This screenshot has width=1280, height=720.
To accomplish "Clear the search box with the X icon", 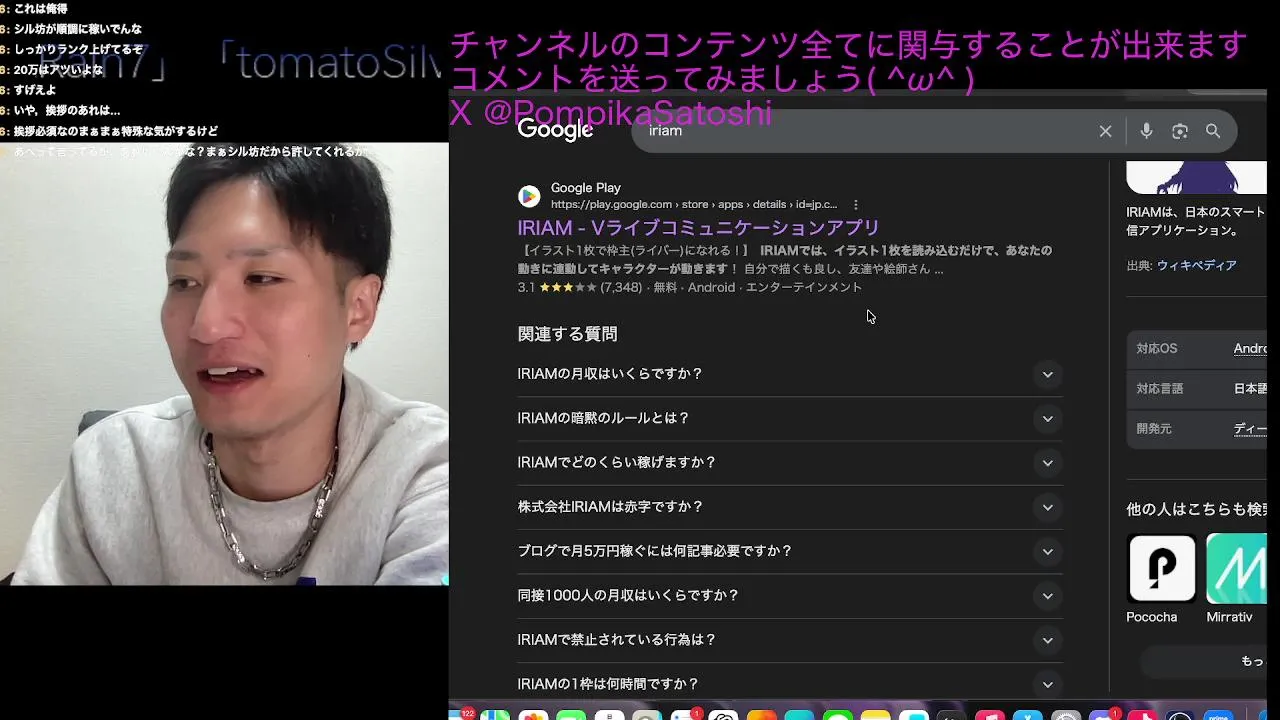I will [x=1105, y=131].
